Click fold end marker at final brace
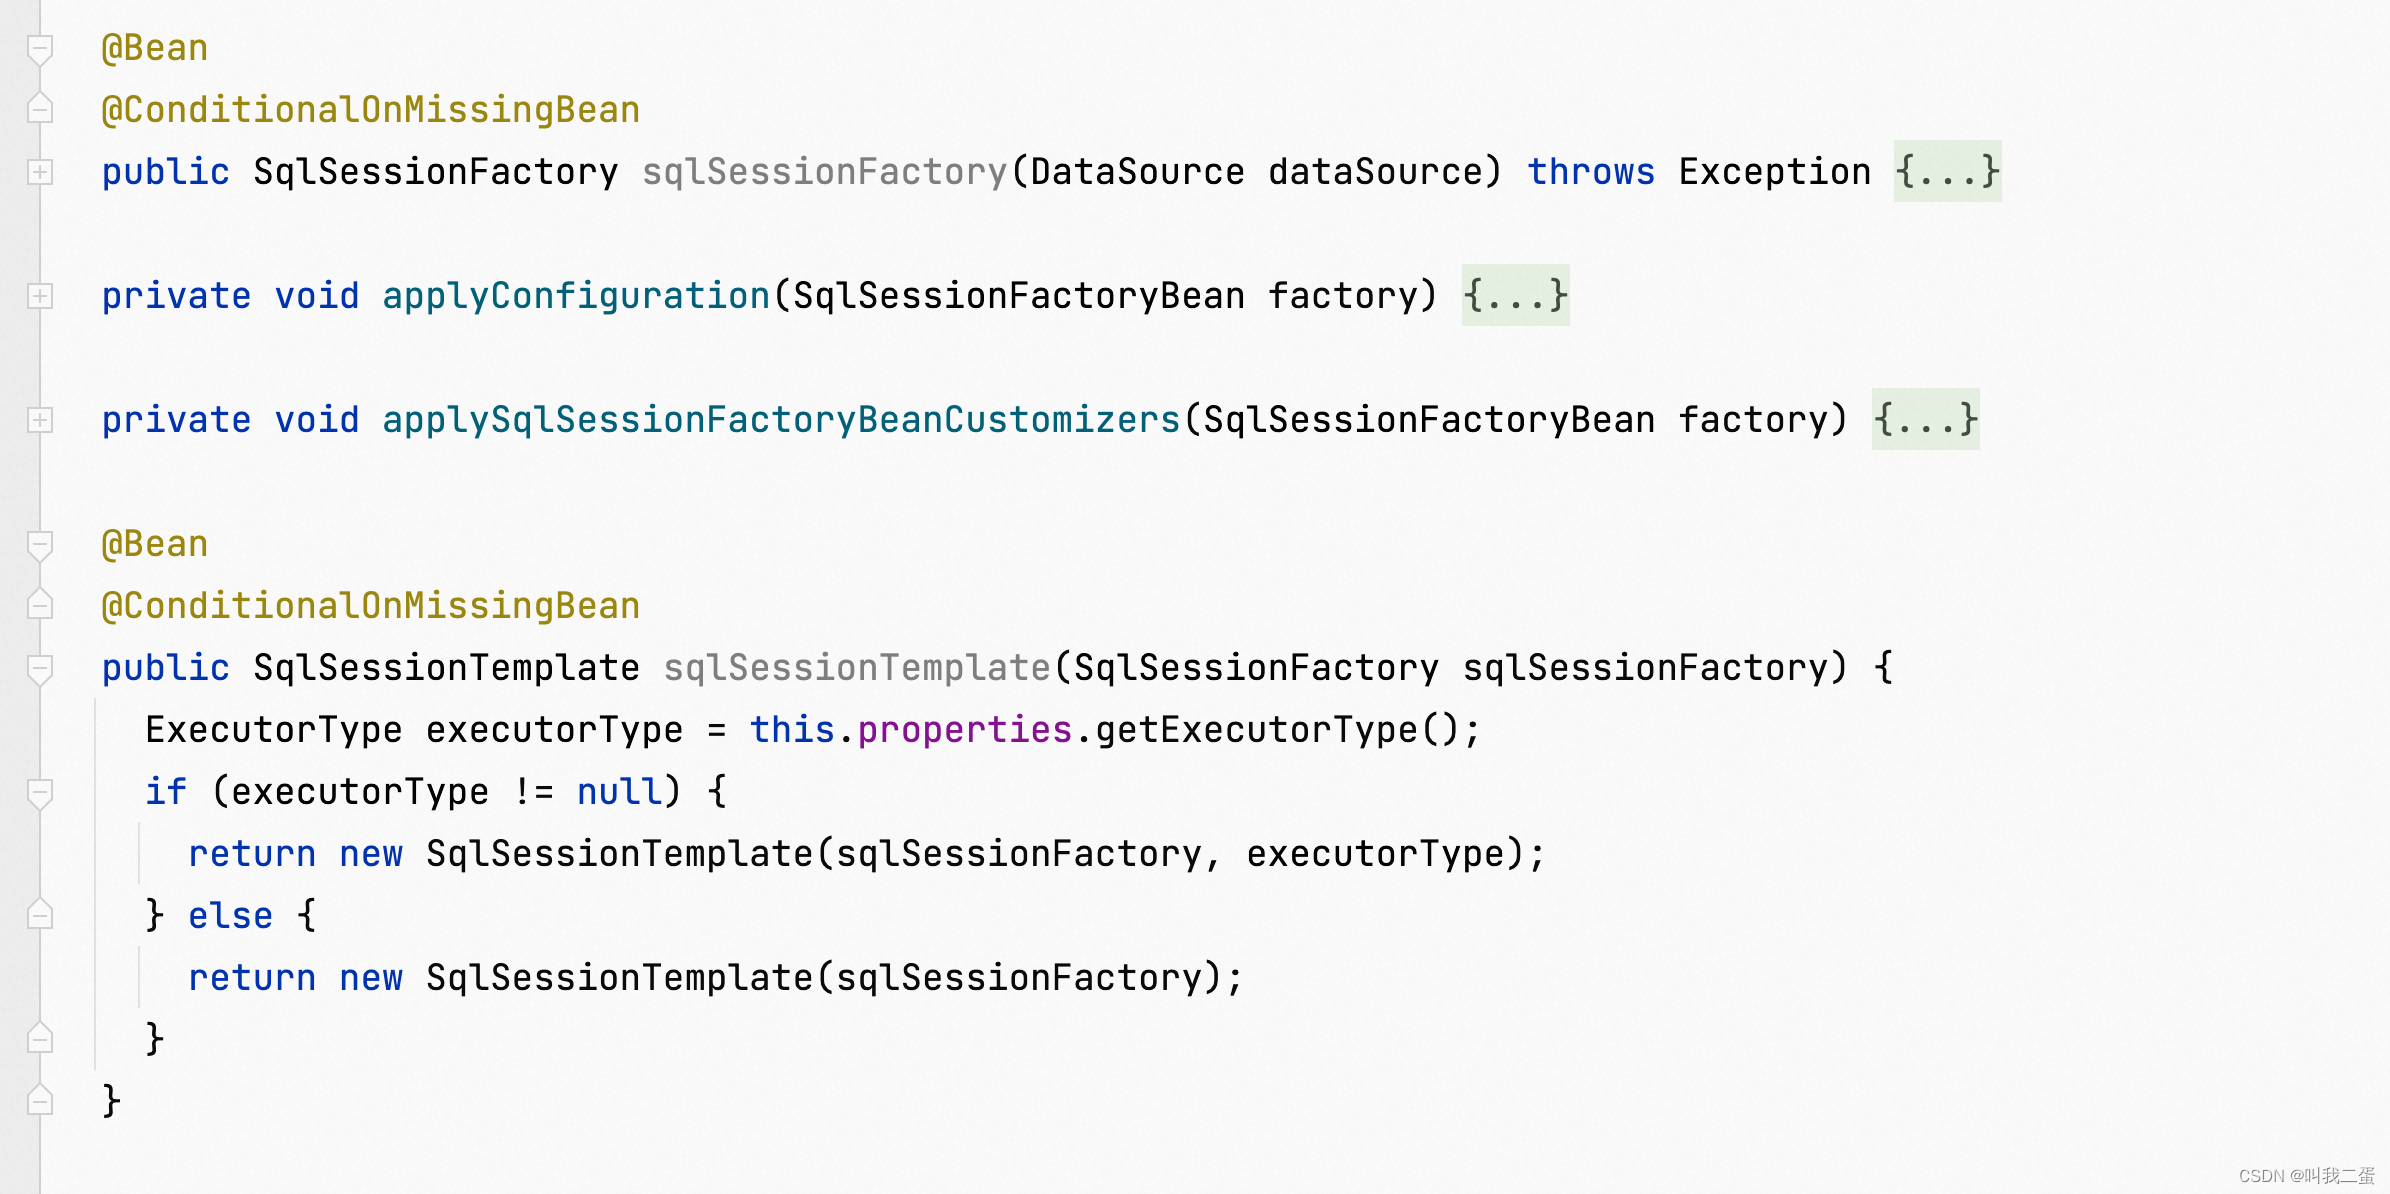Image resolution: width=2390 pixels, height=1194 pixels. pos(40,1101)
